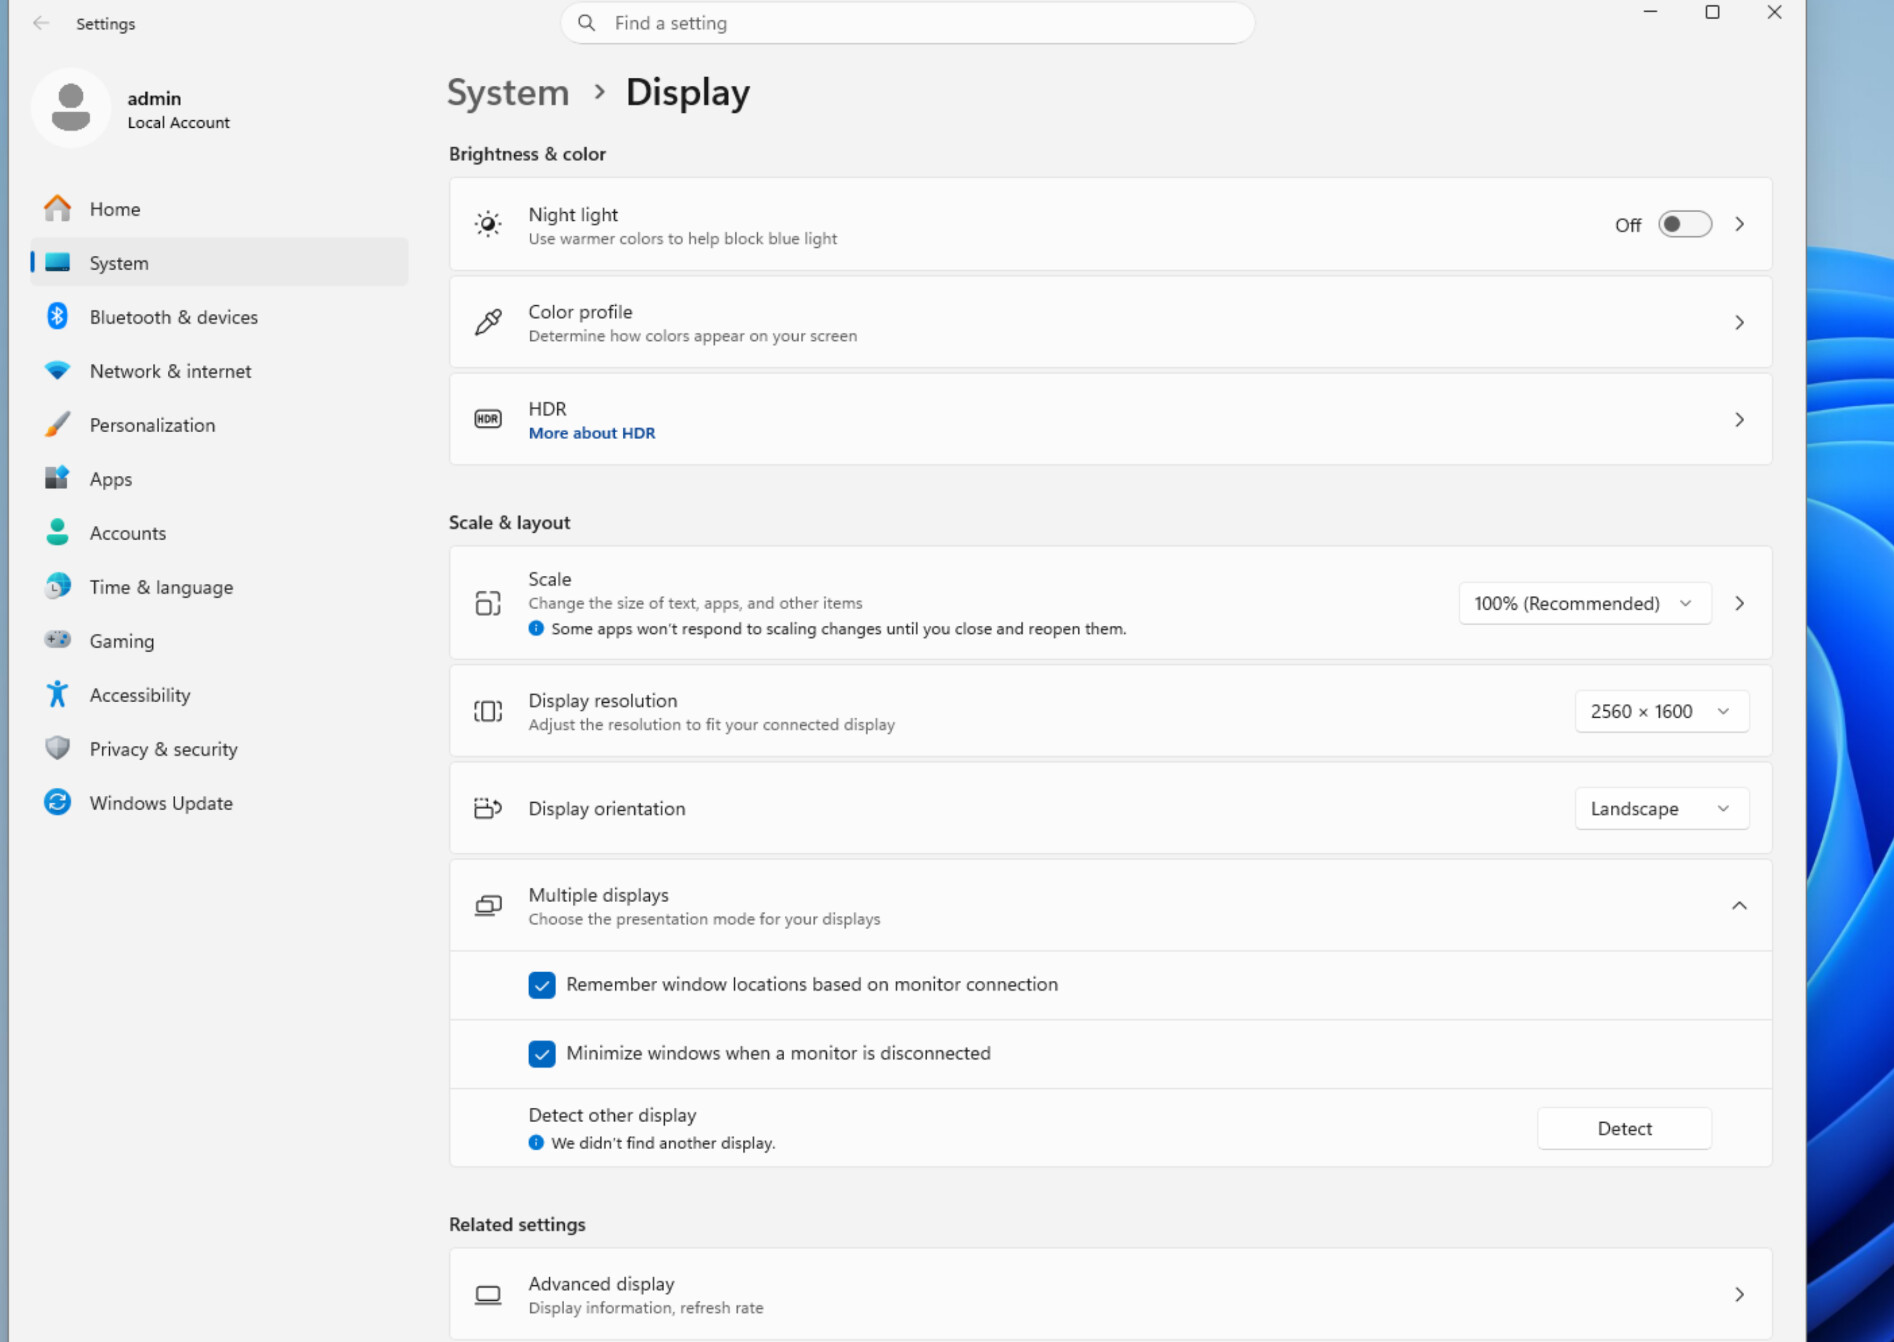Open the More about HDR link

pyautogui.click(x=592, y=433)
